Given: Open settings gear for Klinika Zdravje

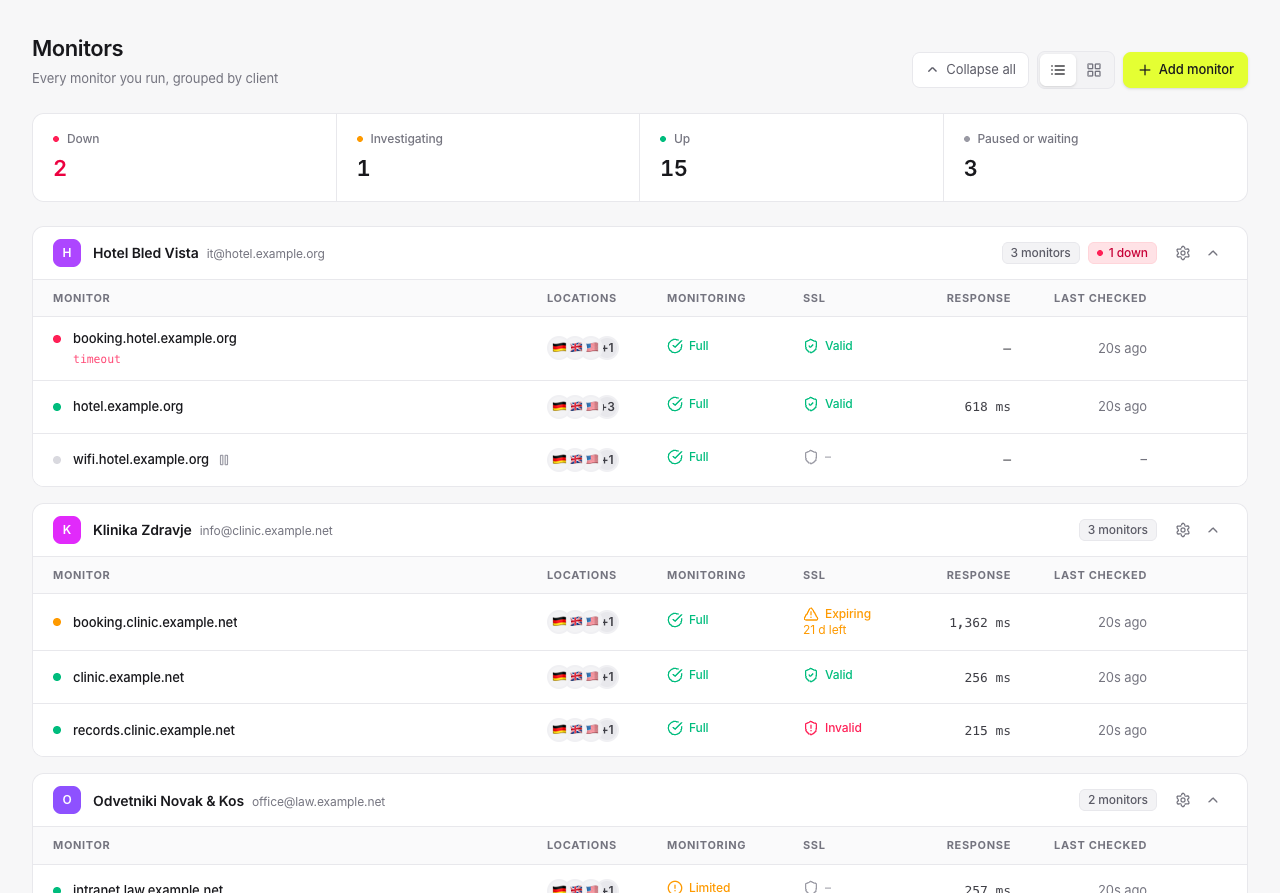Looking at the screenshot, I should tap(1183, 530).
